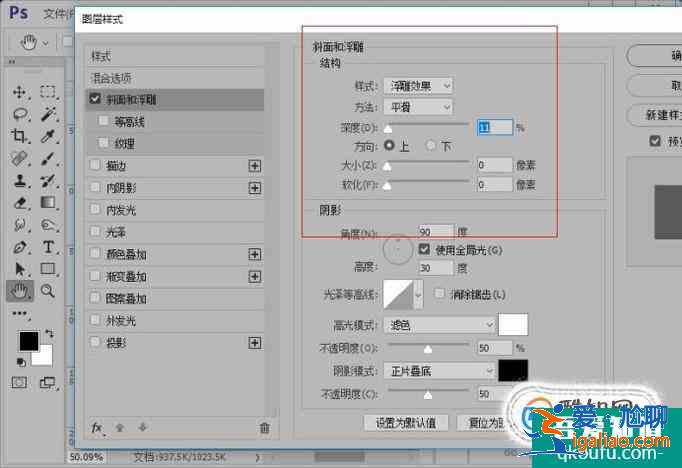Open the Hand tool preset dropdown arrow
Image resolution: width=682 pixels, height=468 pixels.
(x=46, y=43)
